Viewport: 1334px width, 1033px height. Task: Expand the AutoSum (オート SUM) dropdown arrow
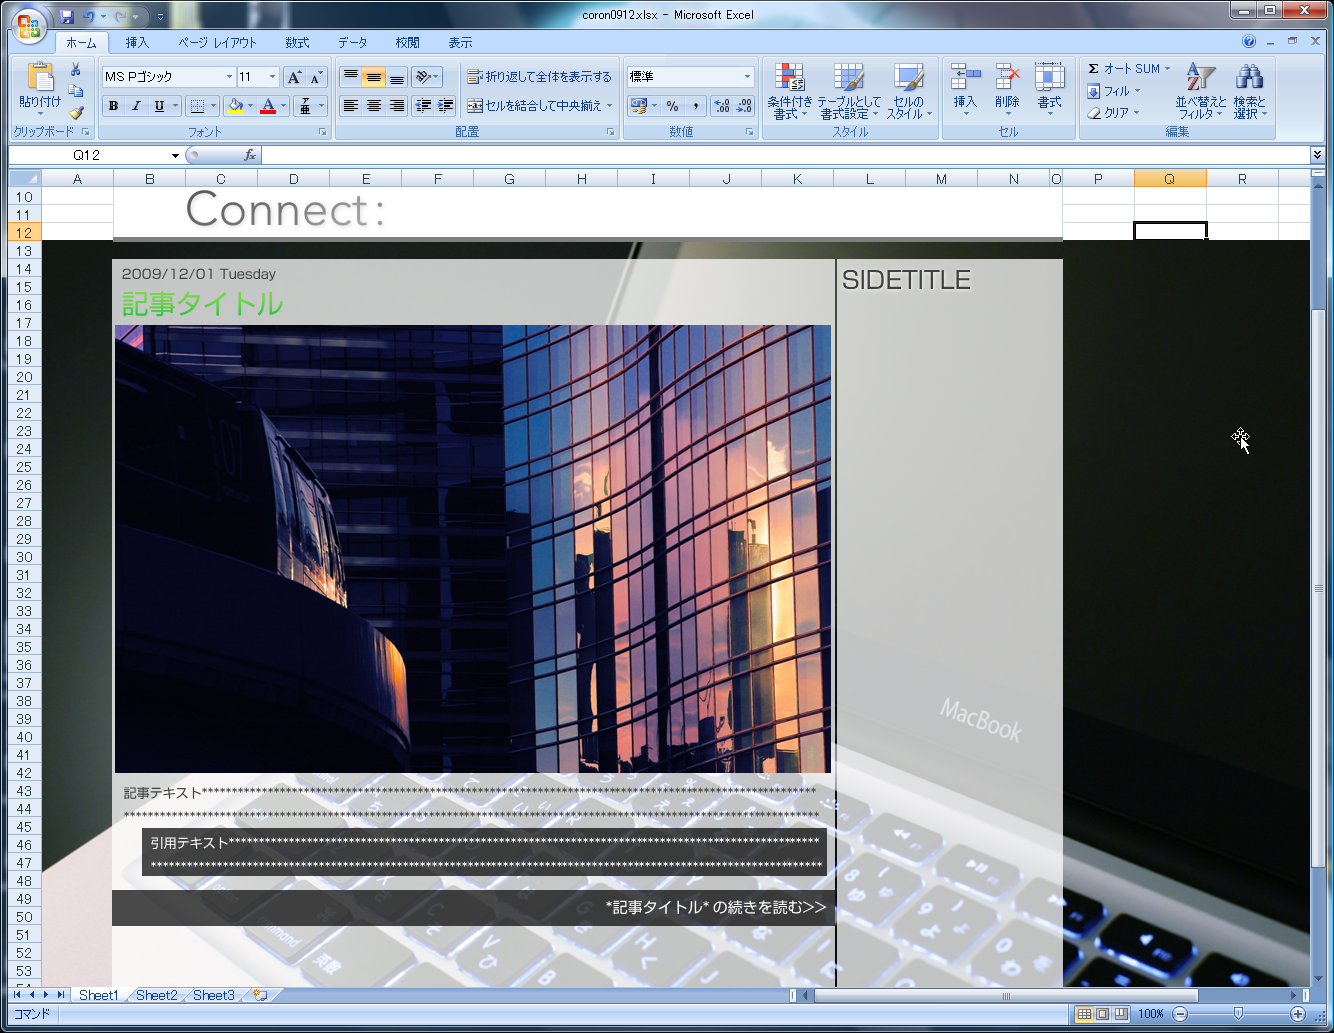click(x=1167, y=69)
